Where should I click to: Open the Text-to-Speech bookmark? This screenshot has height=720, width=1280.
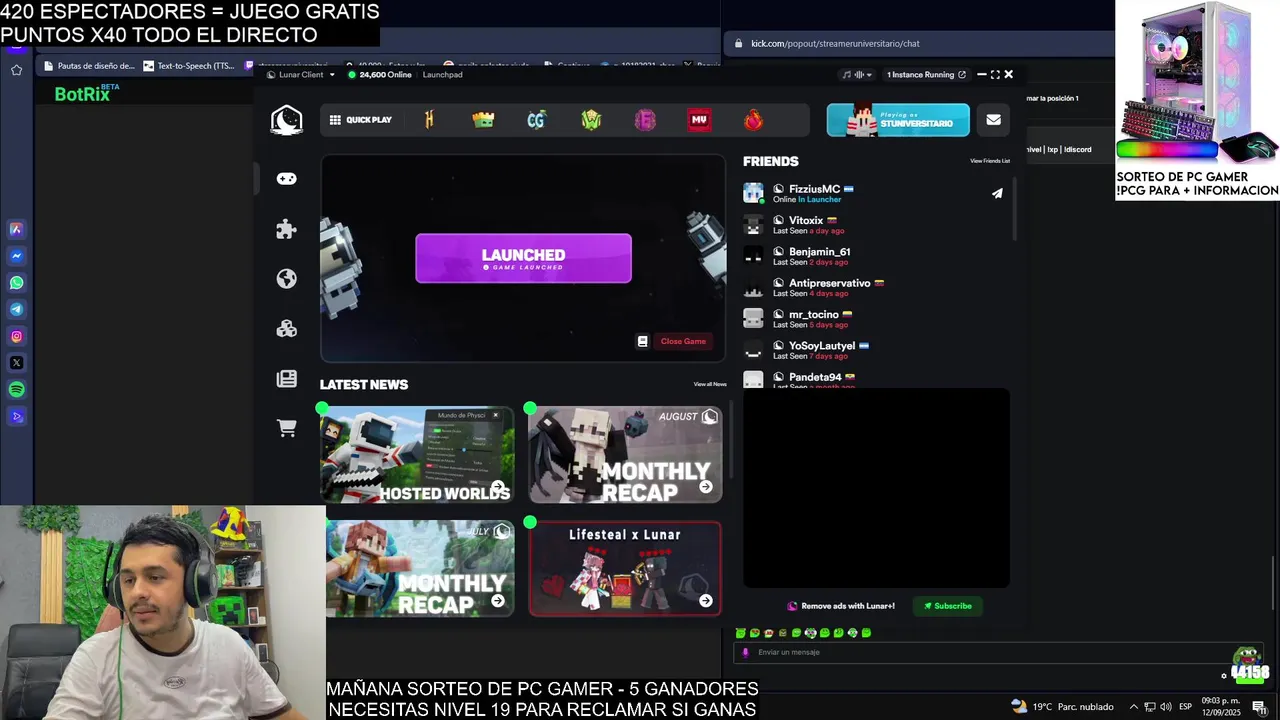point(189,66)
